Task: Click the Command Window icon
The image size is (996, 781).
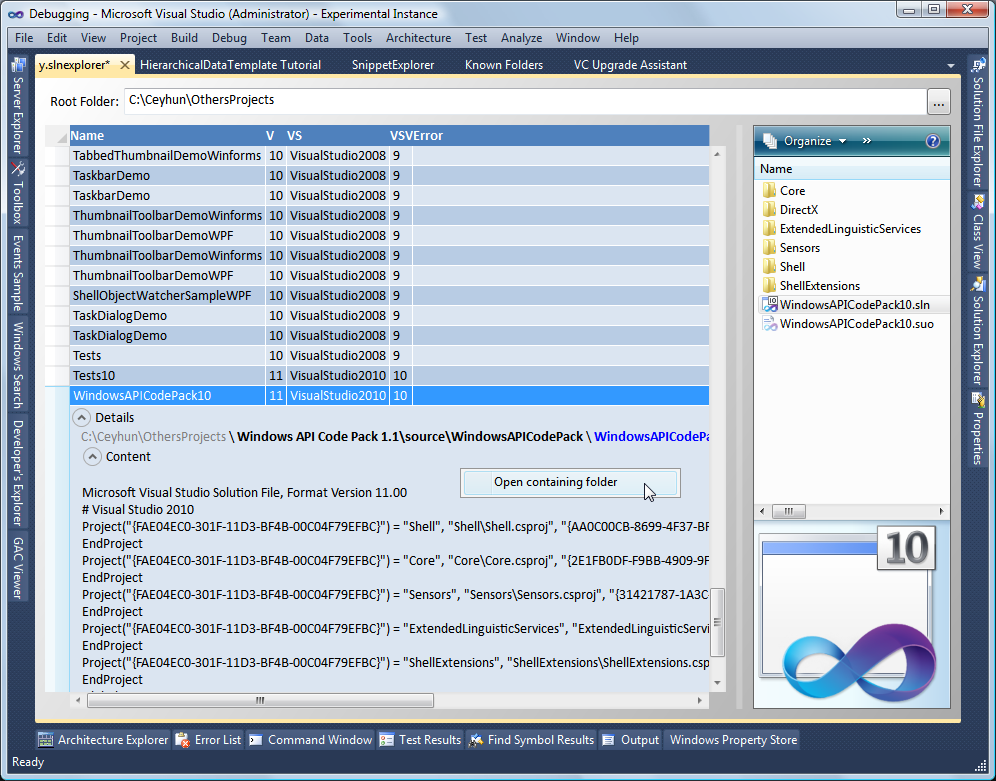Action: coord(256,740)
